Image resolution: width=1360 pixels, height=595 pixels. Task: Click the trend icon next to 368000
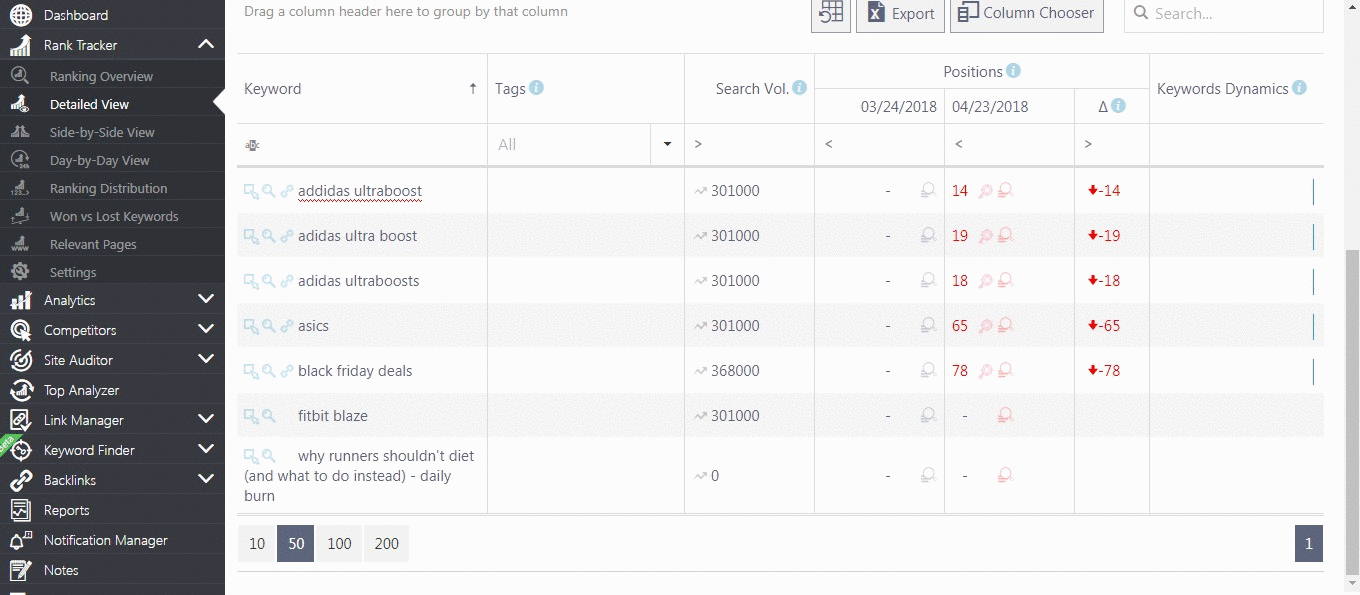tap(701, 371)
